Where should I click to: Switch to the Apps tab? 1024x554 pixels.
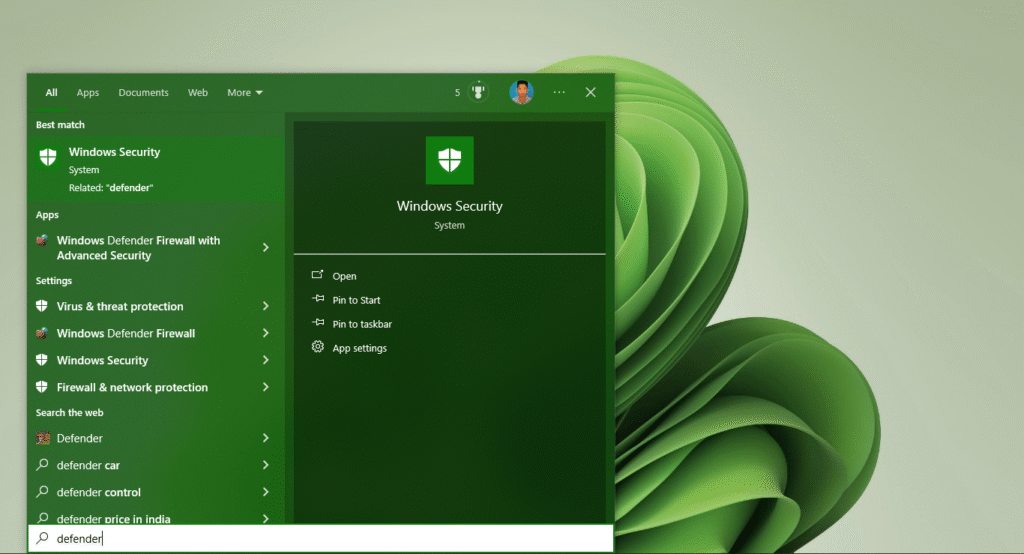point(88,93)
